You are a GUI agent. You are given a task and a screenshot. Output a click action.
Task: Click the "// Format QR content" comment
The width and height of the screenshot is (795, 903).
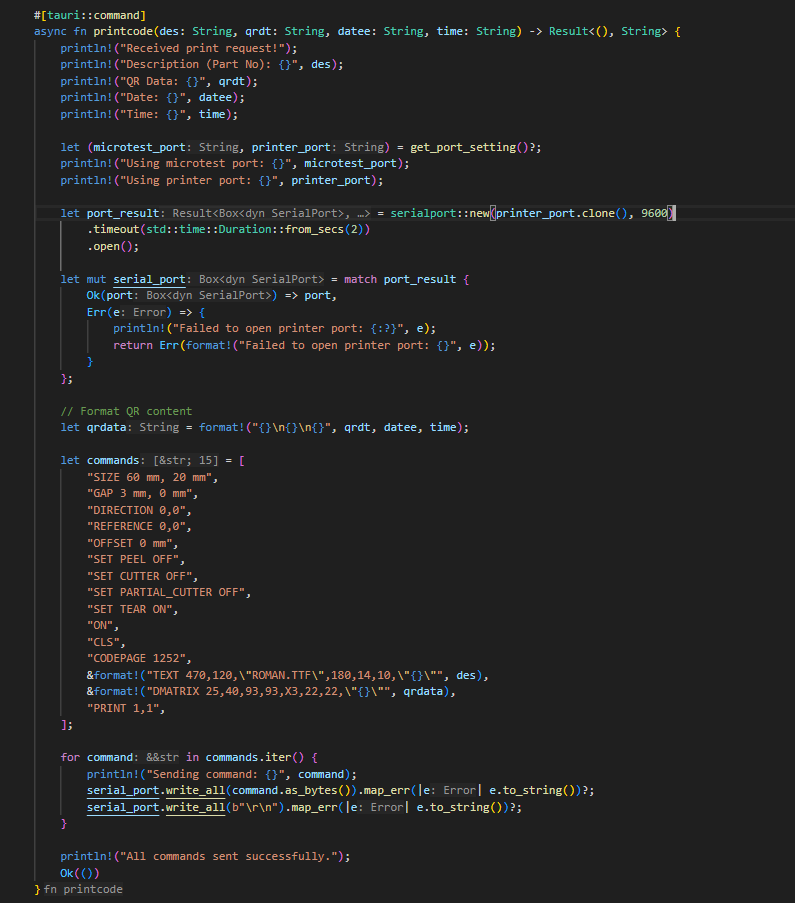pyautogui.click(x=126, y=410)
